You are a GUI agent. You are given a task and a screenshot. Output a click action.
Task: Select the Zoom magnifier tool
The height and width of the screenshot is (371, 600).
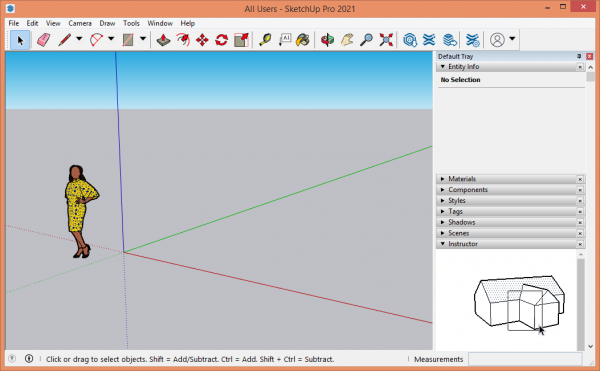pos(367,40)
